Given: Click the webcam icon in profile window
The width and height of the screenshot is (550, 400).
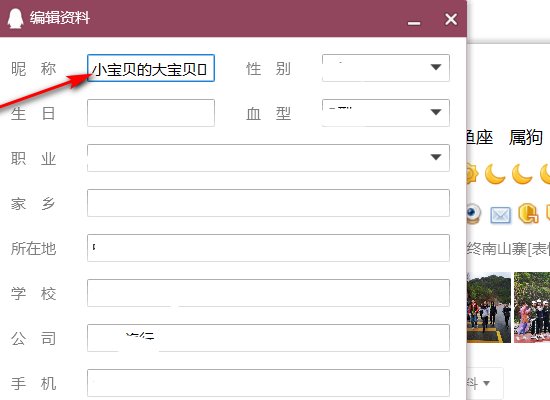Looking at the screenshot, I should [x=473, y=213].
